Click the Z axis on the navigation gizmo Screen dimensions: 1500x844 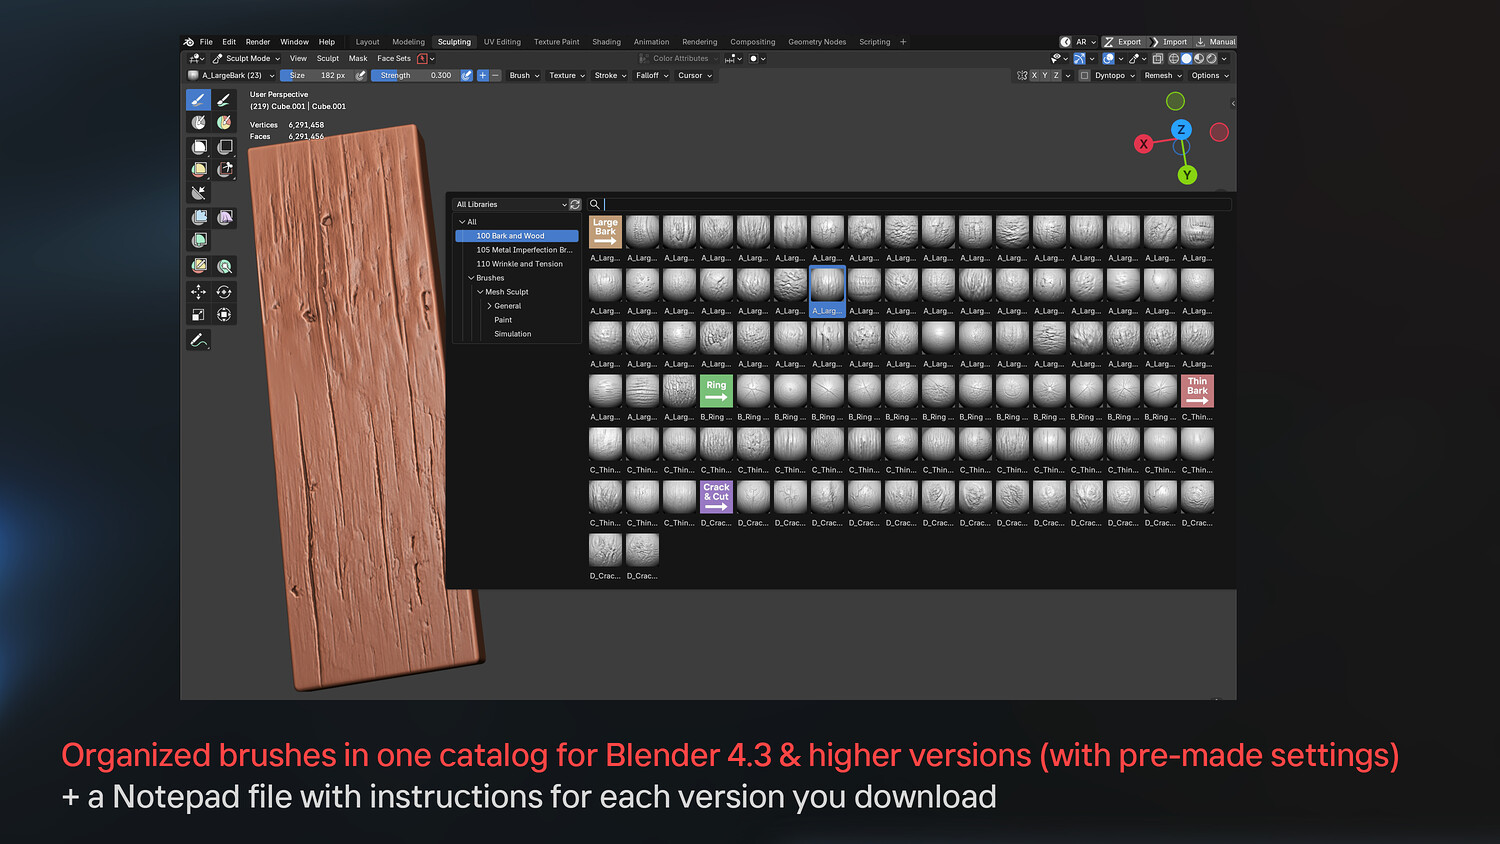pos(1181,130)
